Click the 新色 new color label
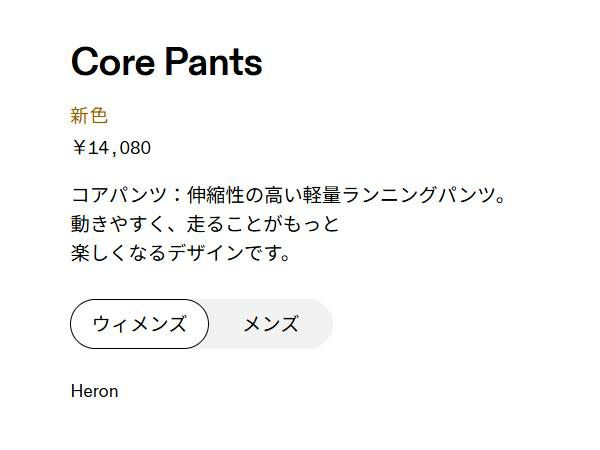 coord(89,116)
